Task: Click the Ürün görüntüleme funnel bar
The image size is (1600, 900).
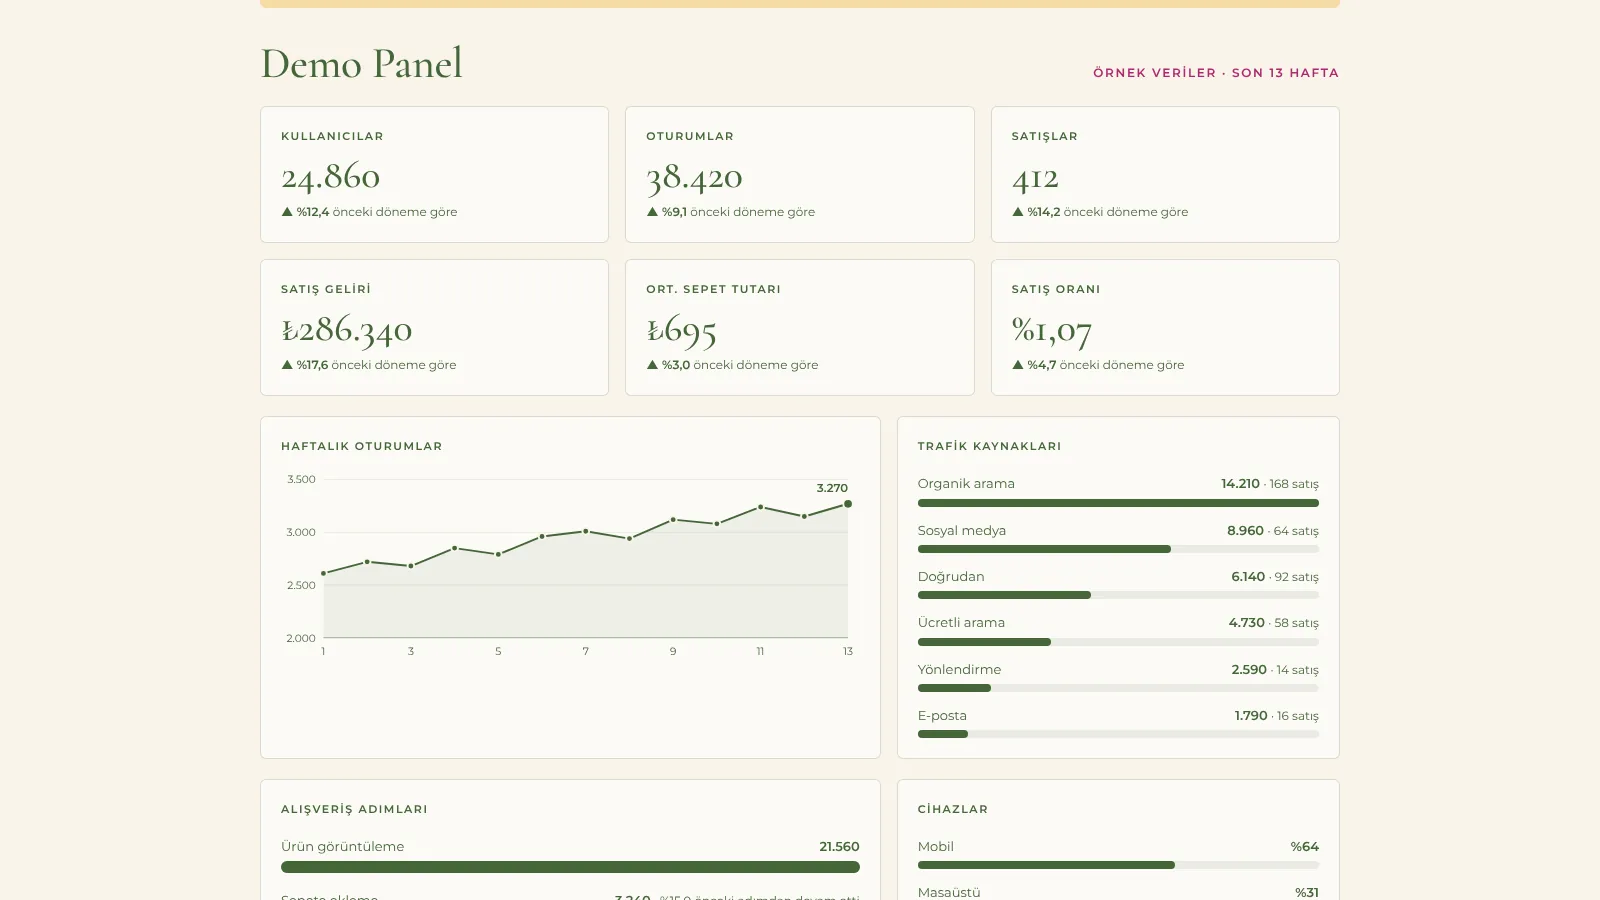Action: coord(570,867)
